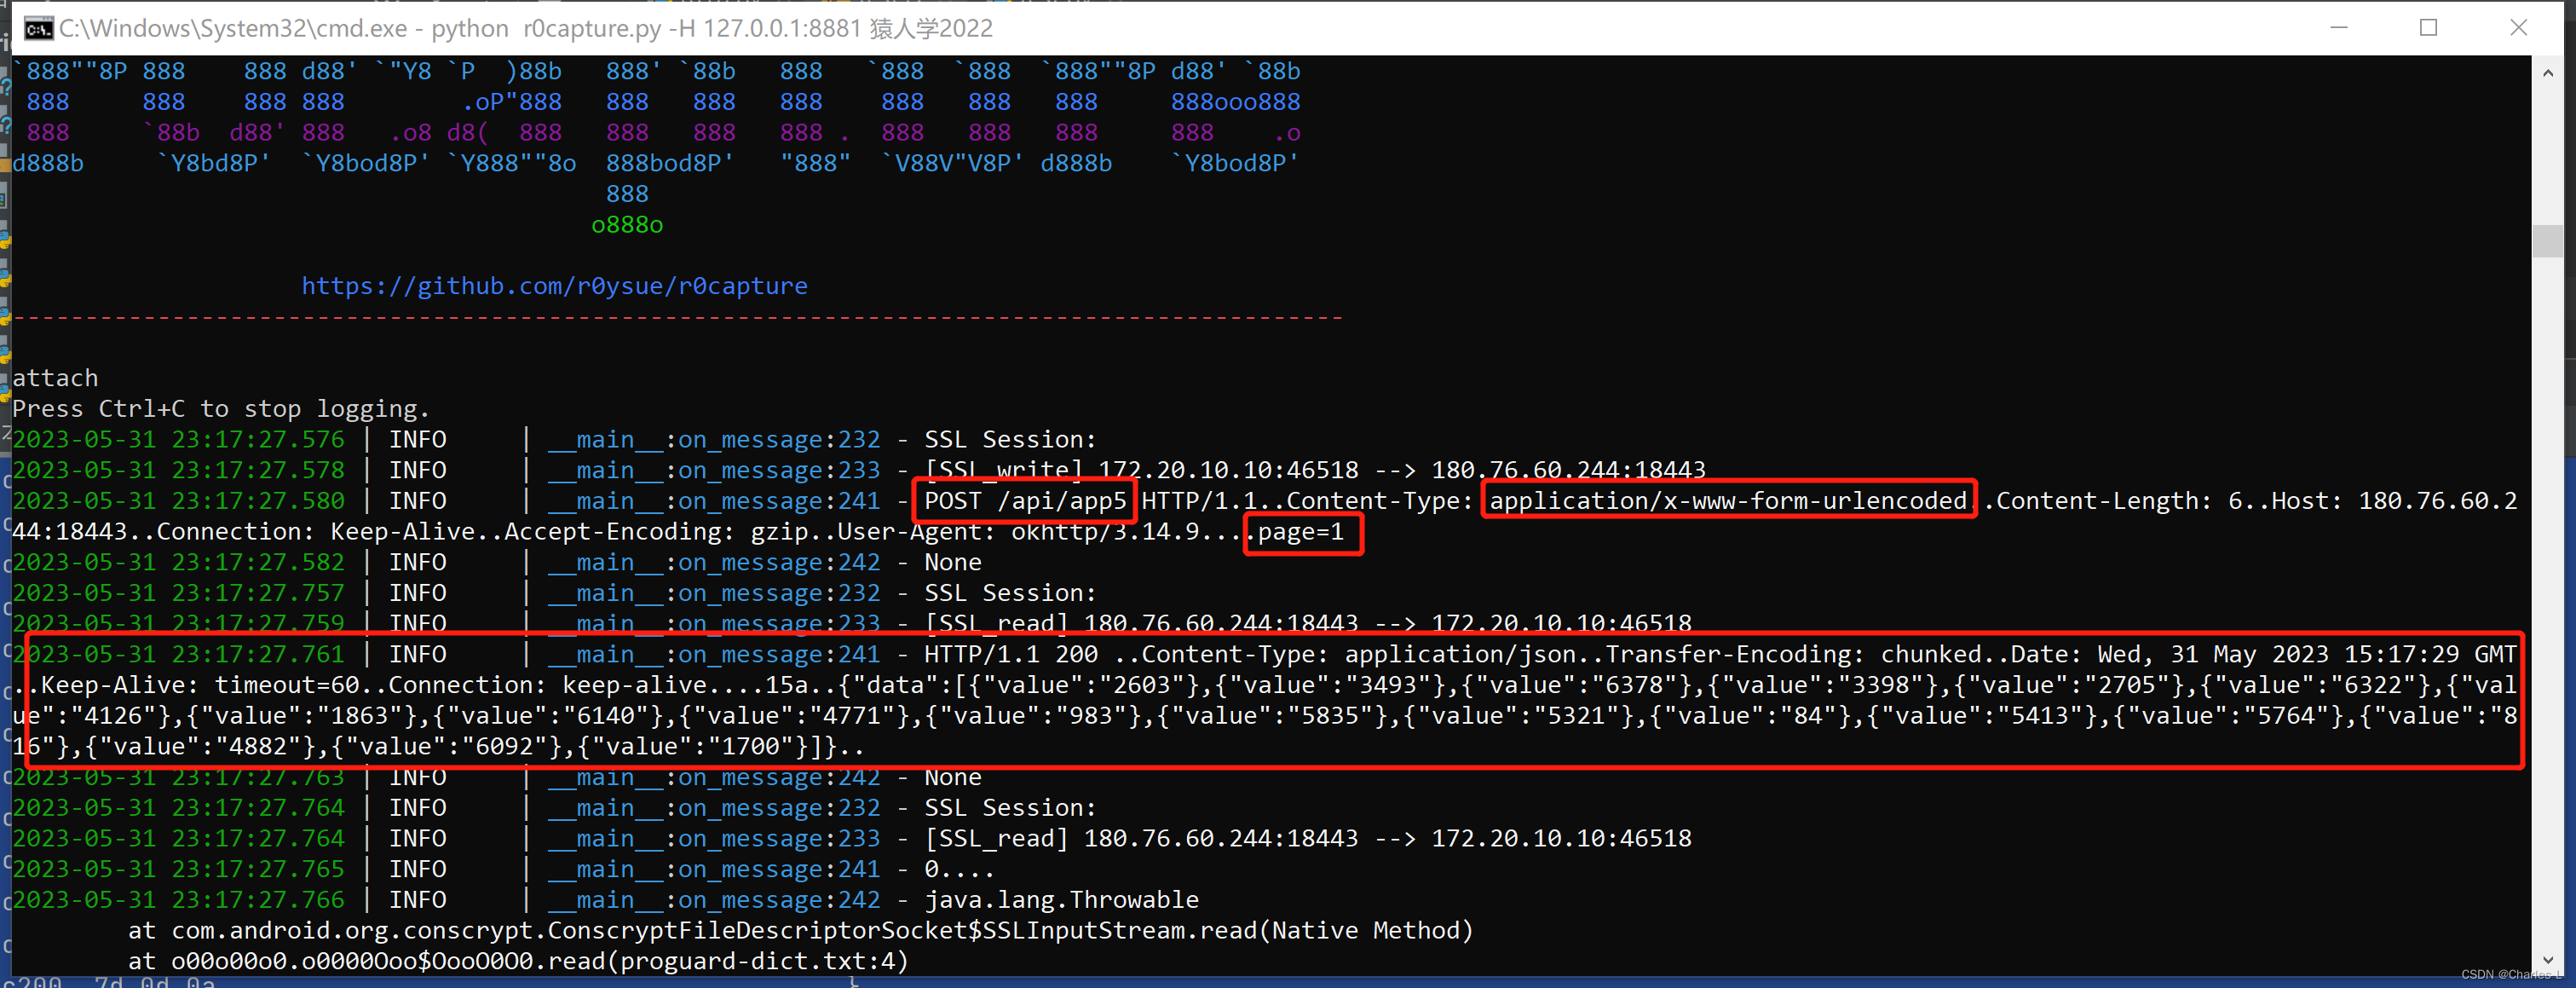Click timestamp '2023-05-31 23:17:27.766'
Viewport: 2576px width, 988px height.
pos(178,900)
